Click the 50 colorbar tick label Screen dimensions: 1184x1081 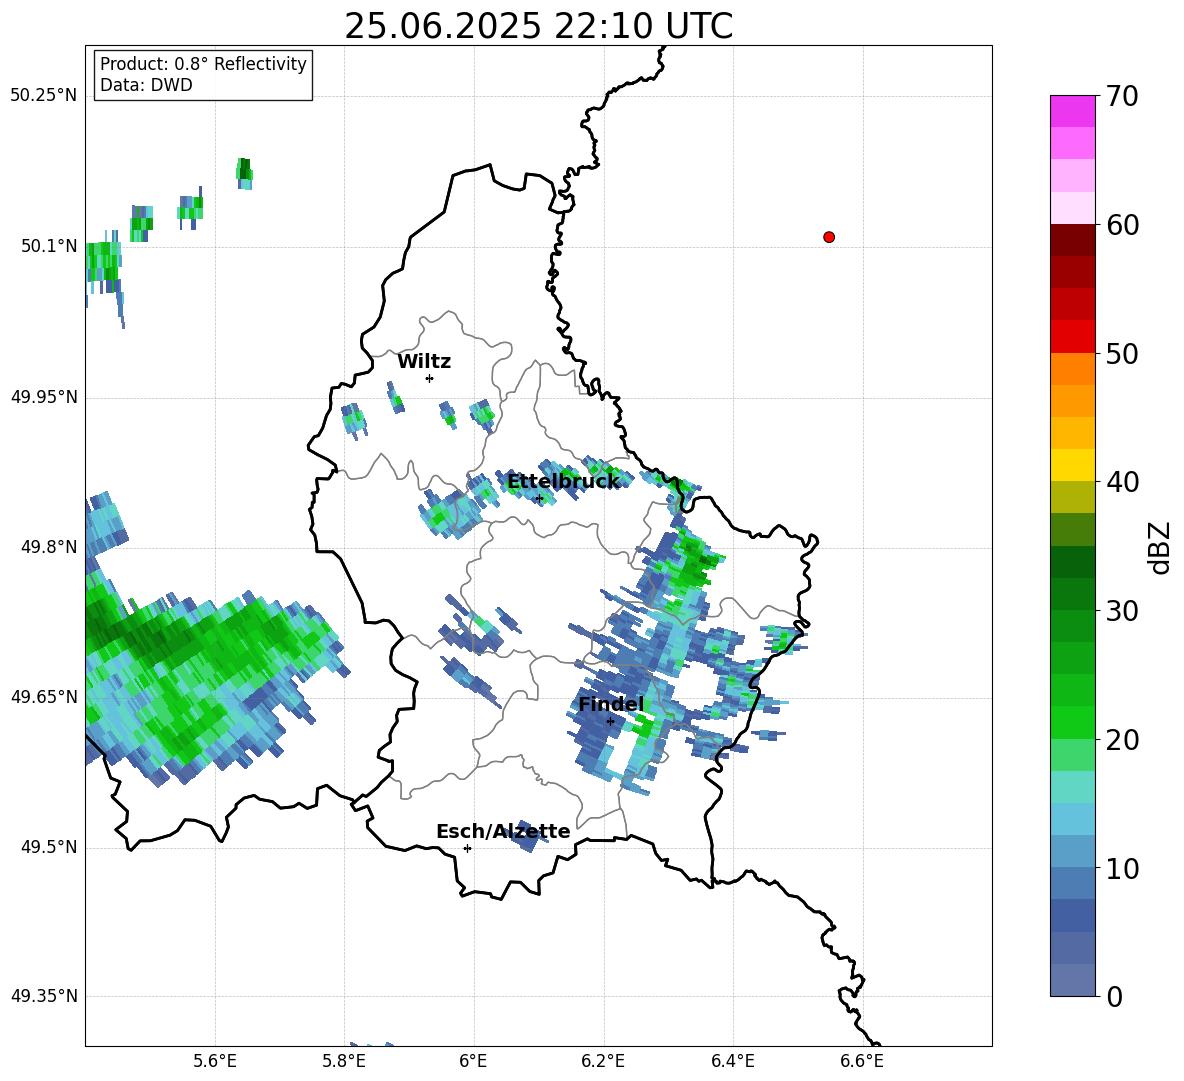pyautogui.click(x=1122, y=354)
